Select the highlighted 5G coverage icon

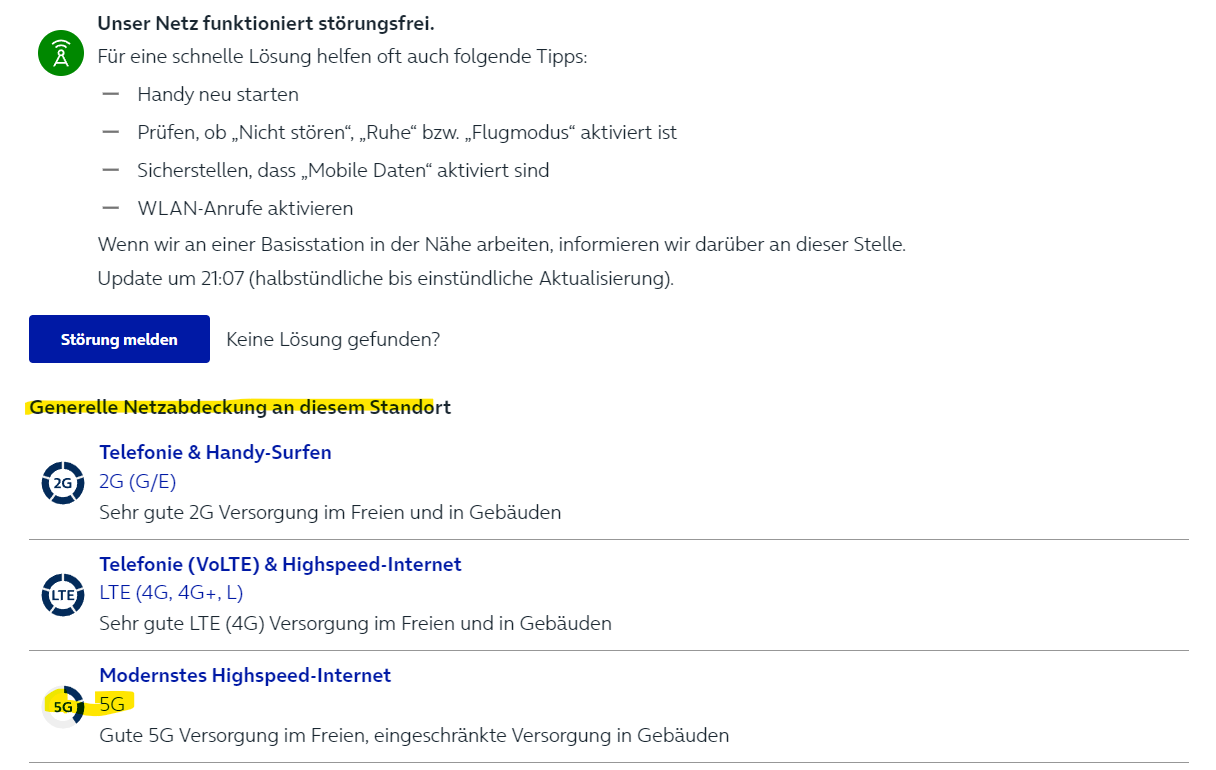[x=63, y=706]
